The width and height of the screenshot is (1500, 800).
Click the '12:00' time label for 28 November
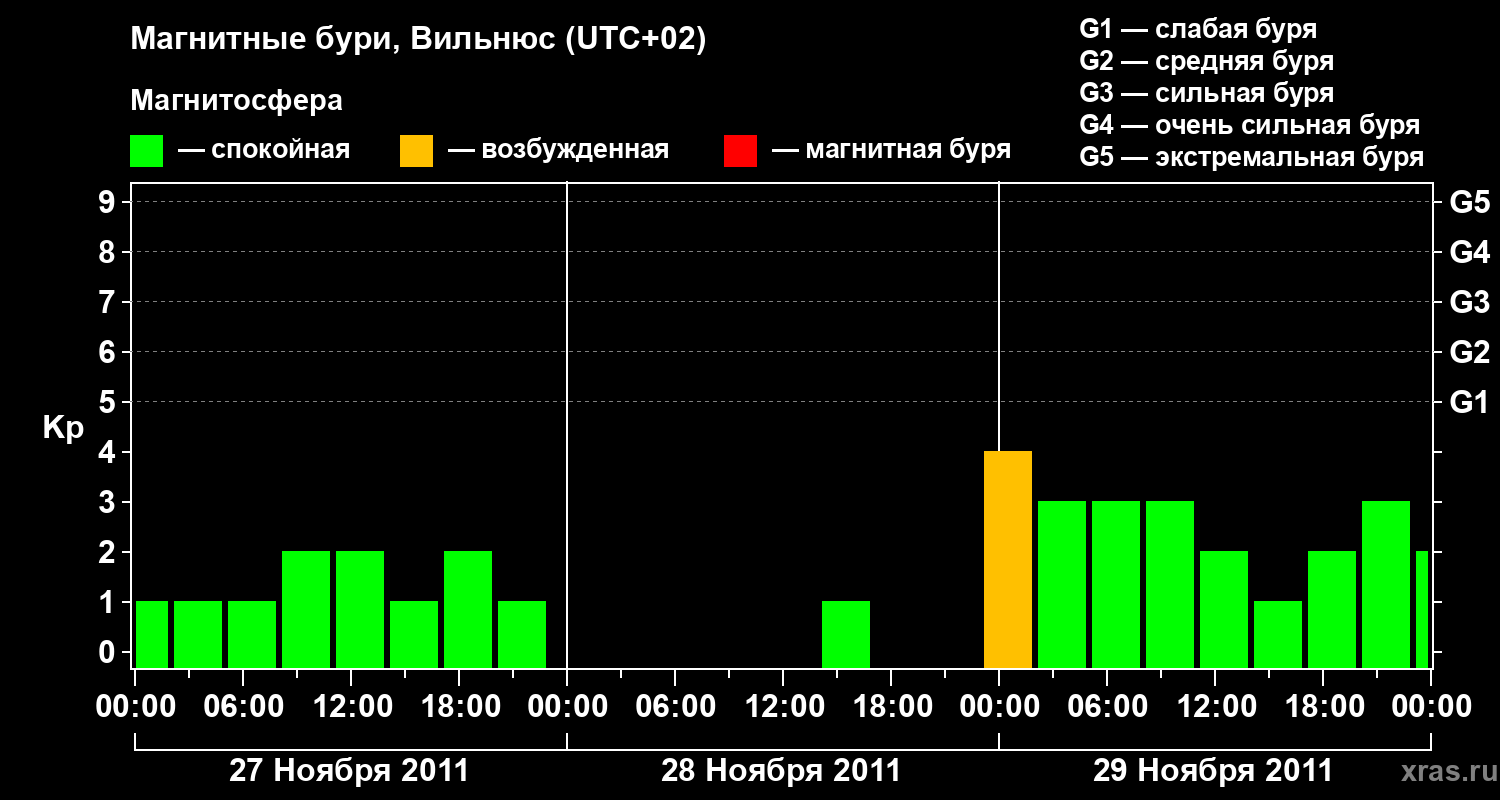[x=784, y=707]
